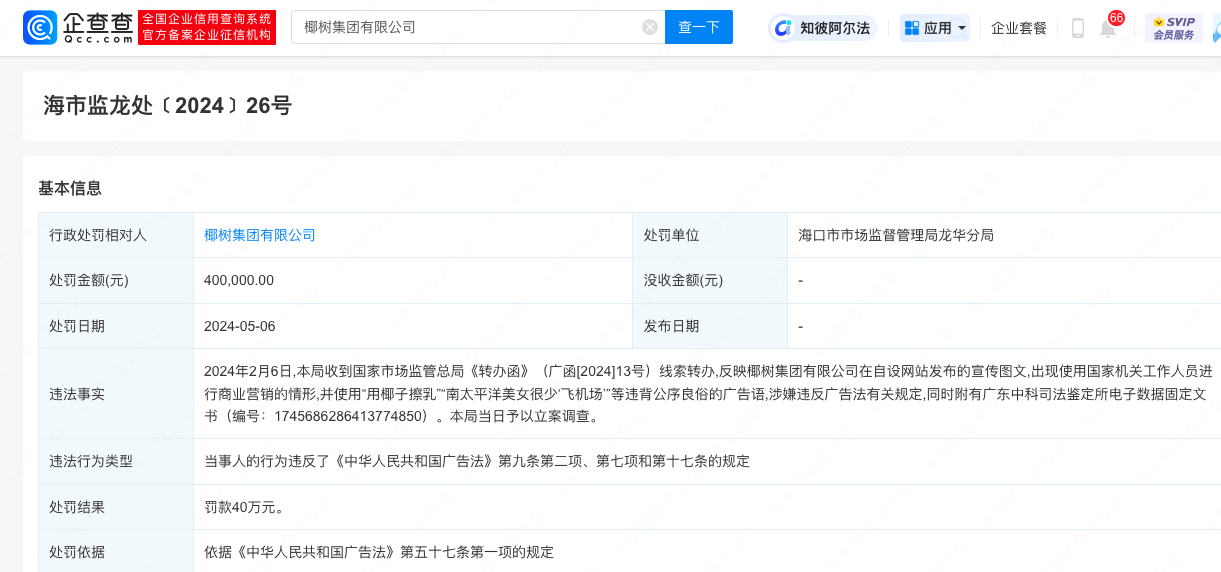Open the mobile phone app icon
The image size is (1221, 572).
click(x=1077, y=28)
